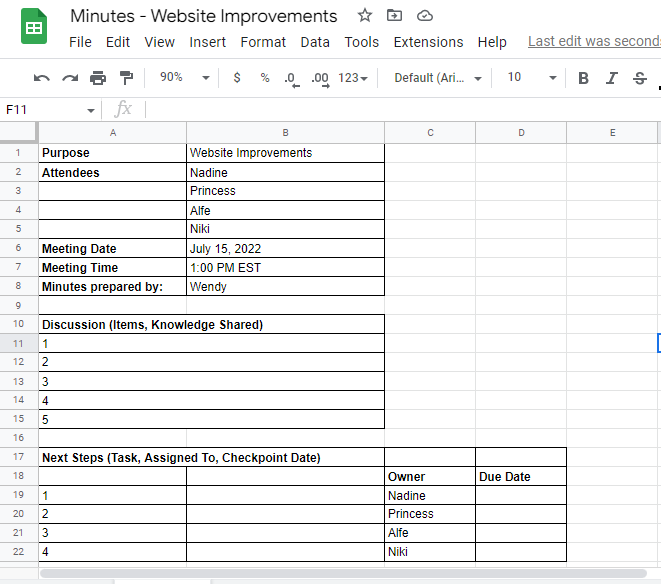Select the Owner header cell

tap(430, 476)
